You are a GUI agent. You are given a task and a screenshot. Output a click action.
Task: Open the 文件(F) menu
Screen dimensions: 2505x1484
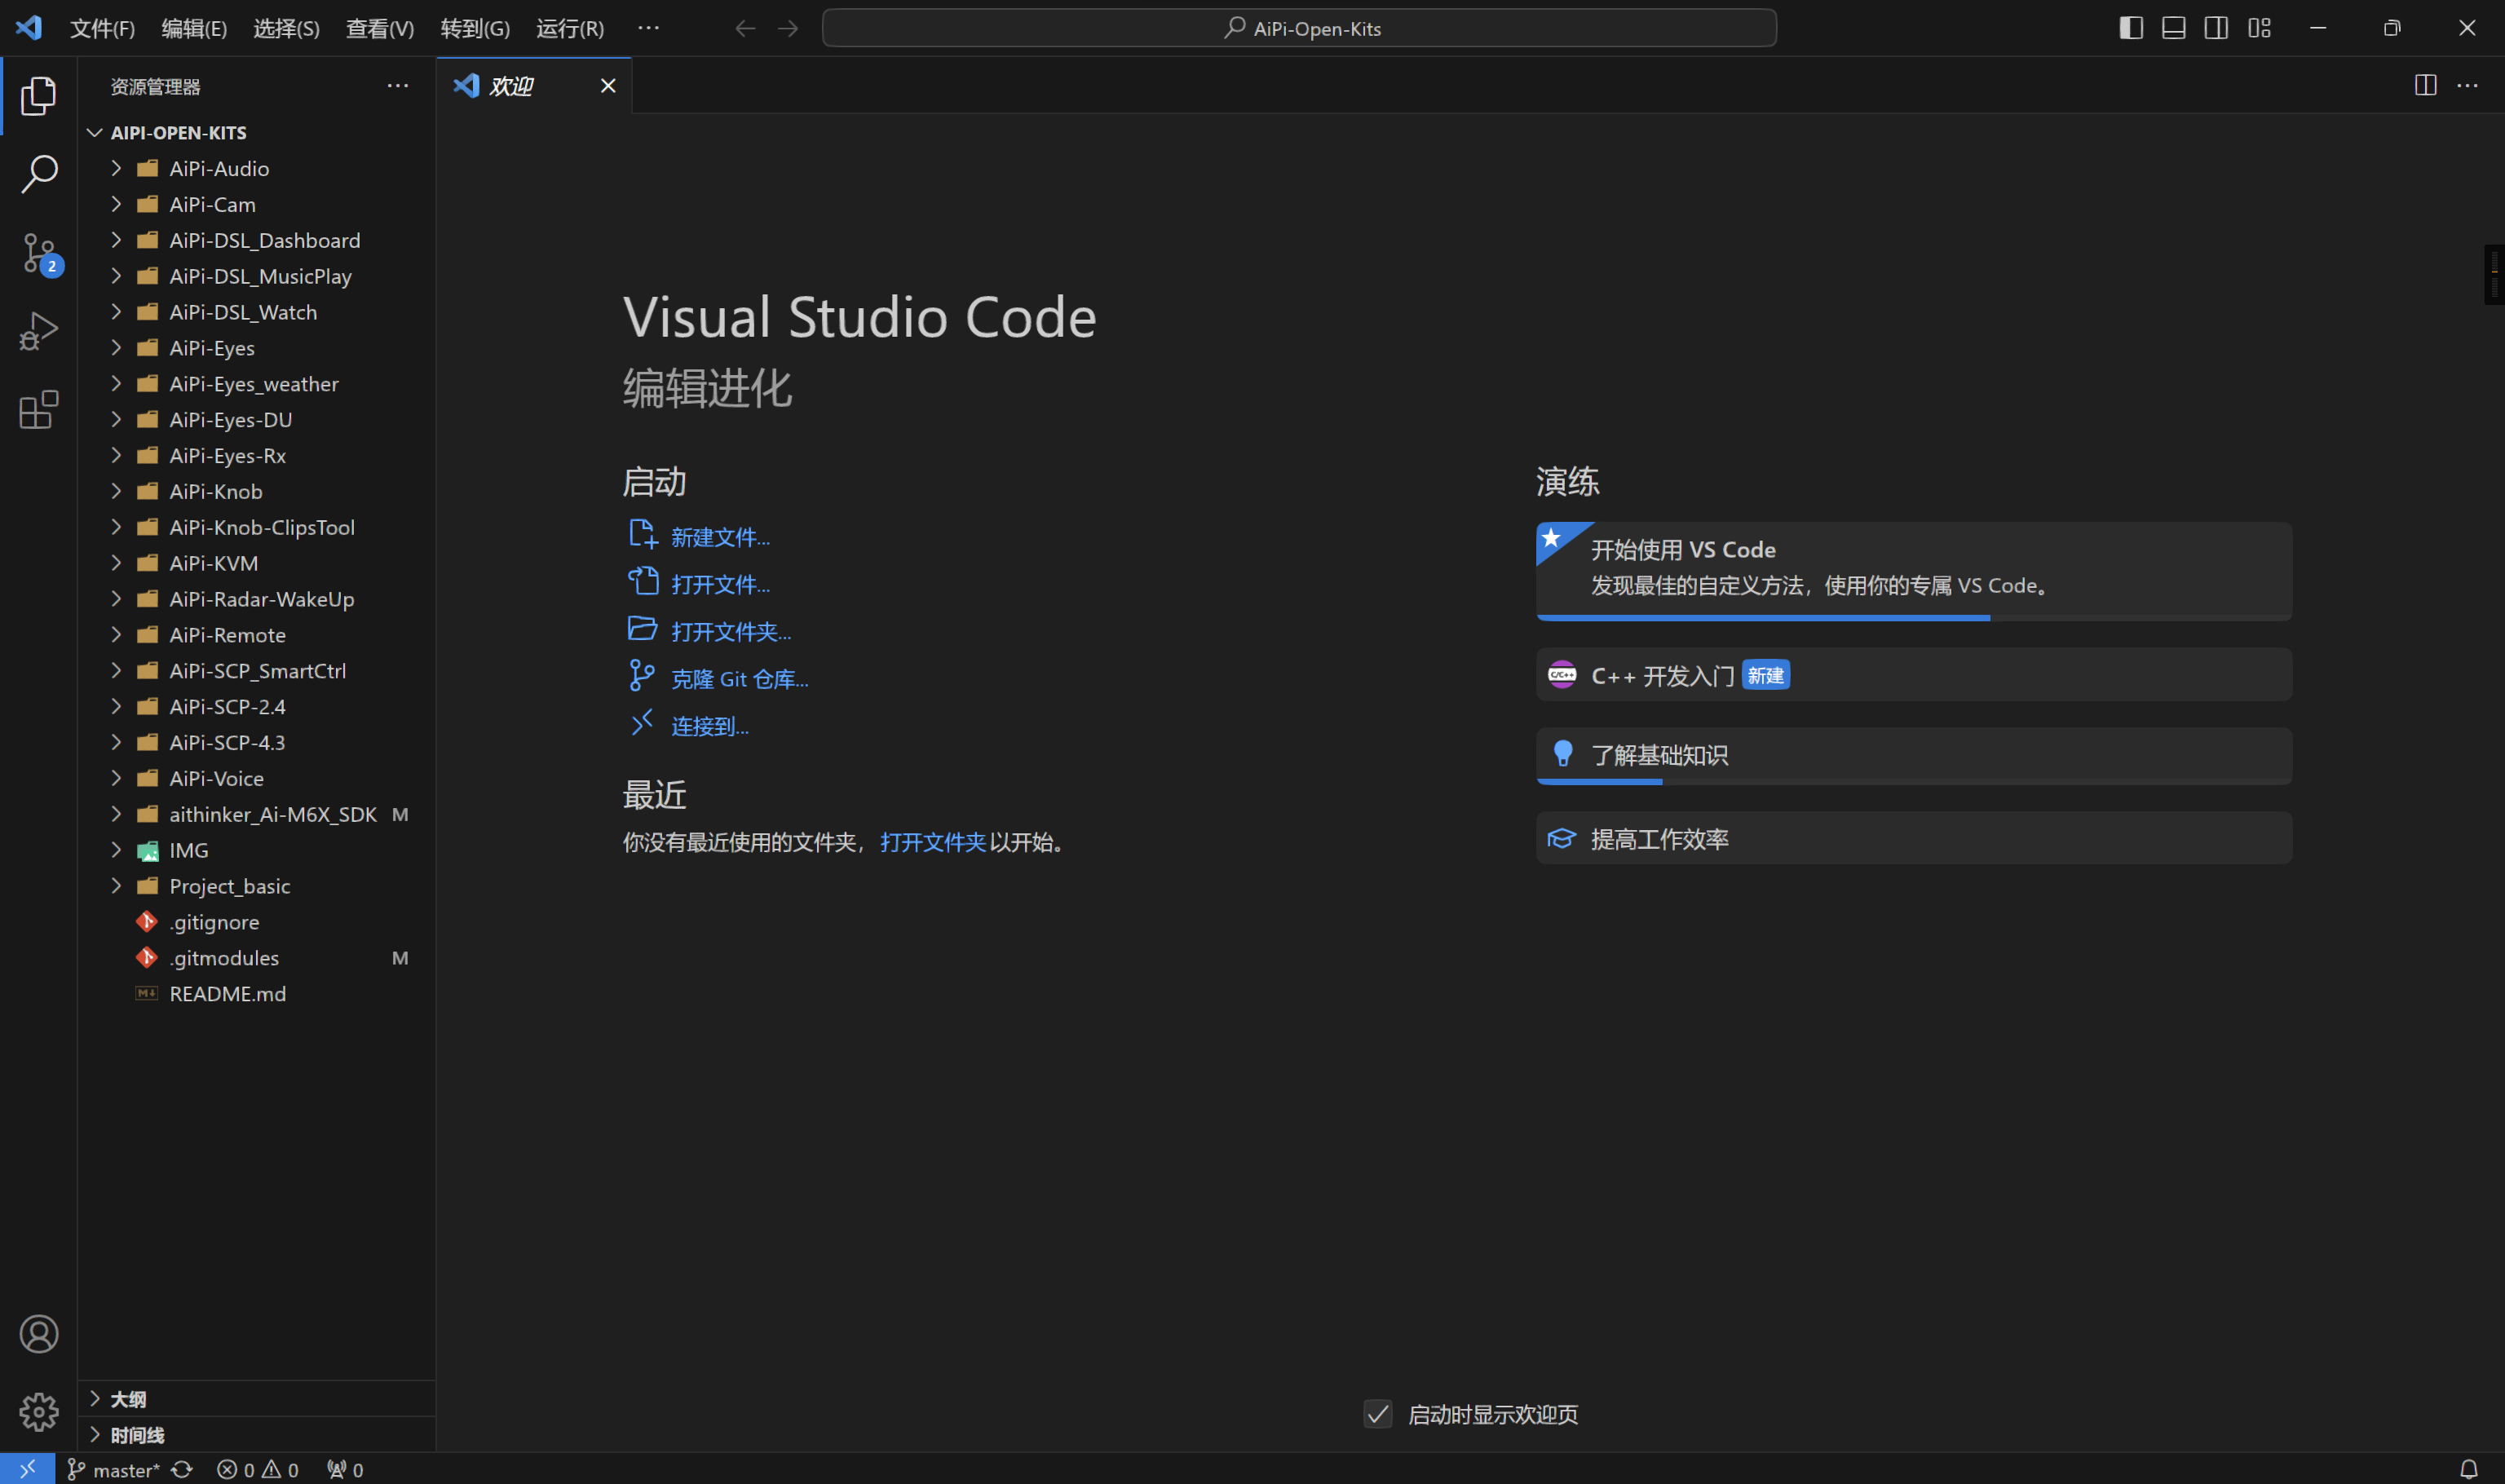pos(102,28)
